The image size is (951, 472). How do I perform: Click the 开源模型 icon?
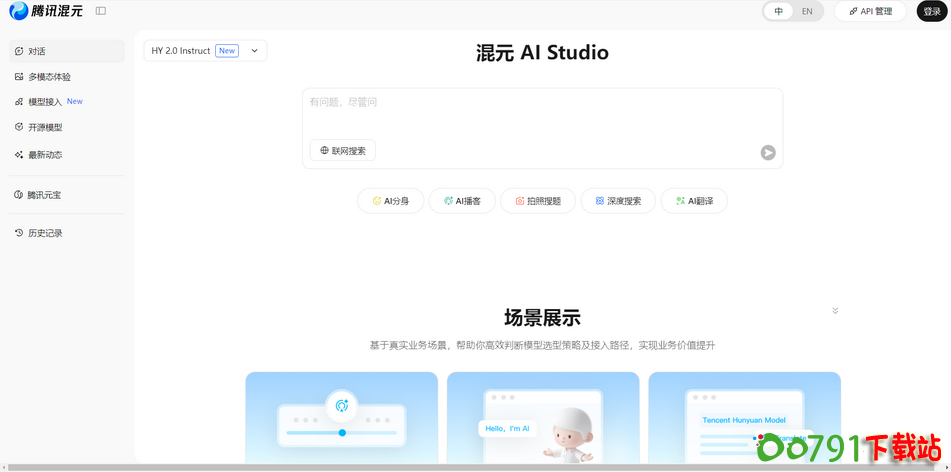[19, 127]
